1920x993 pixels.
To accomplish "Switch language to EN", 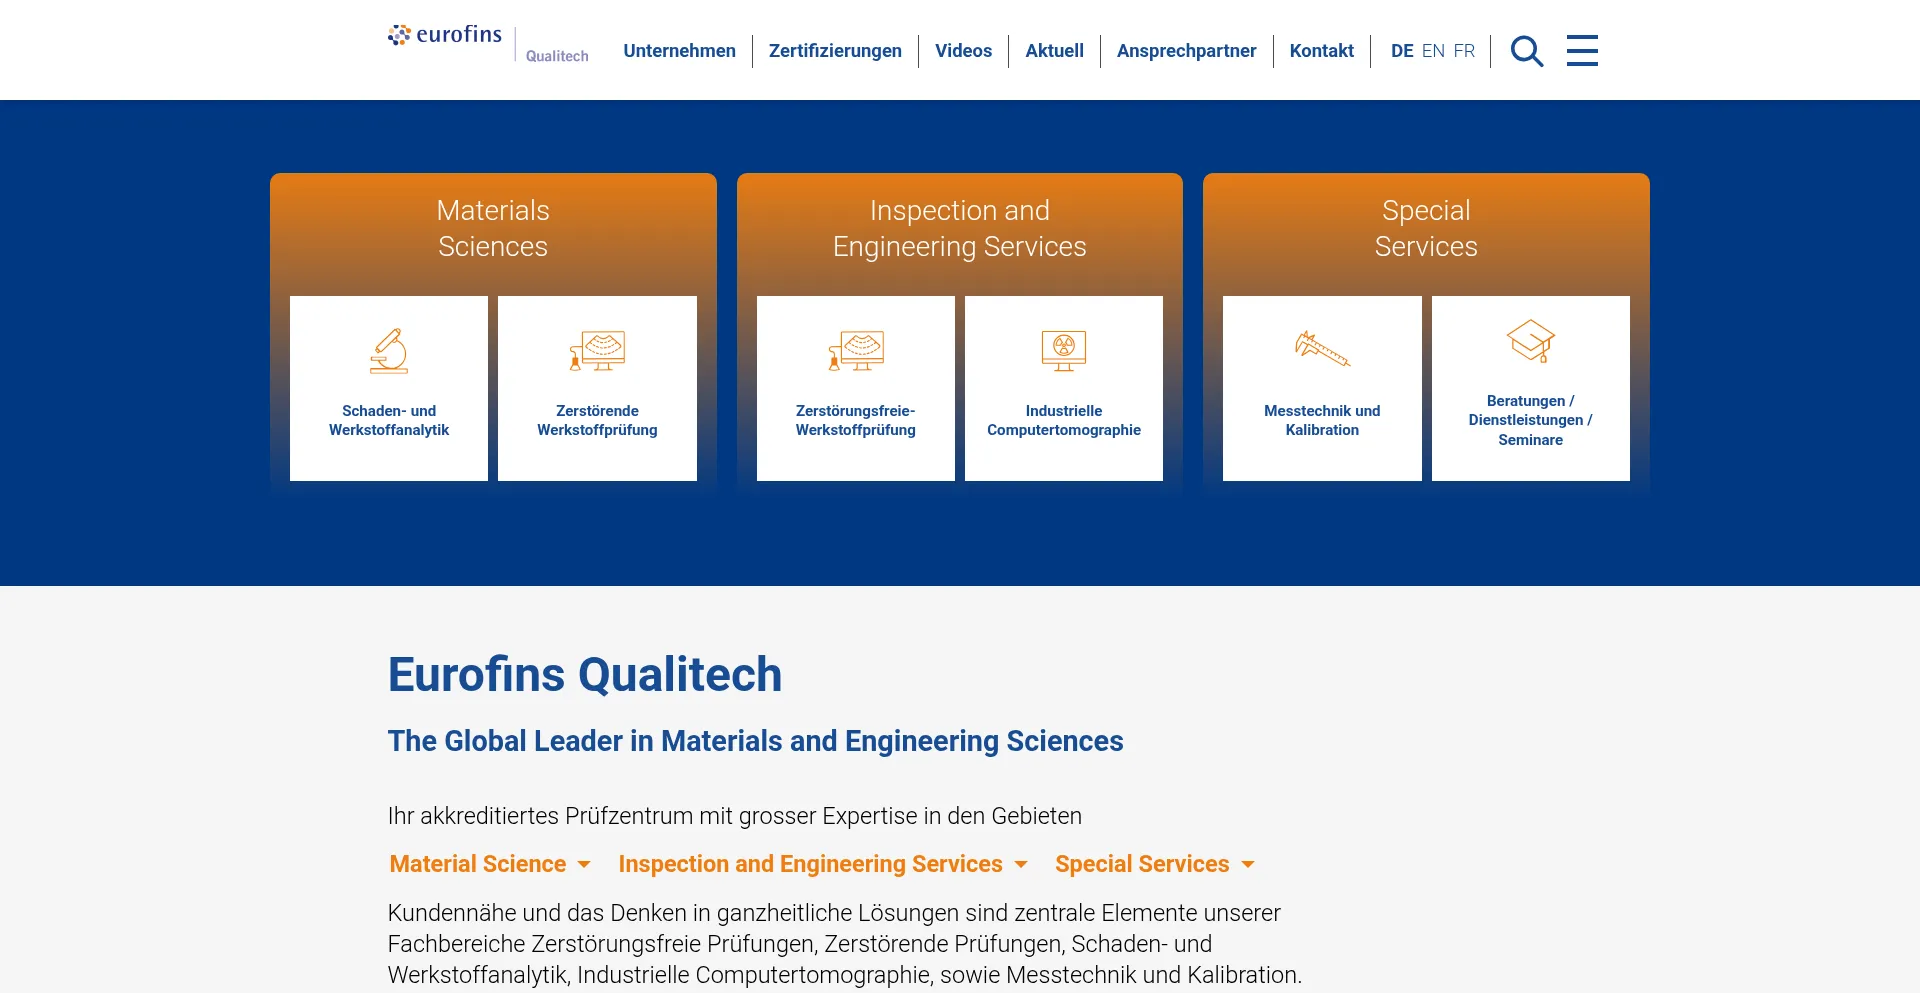I will (x=1433, y=51).
